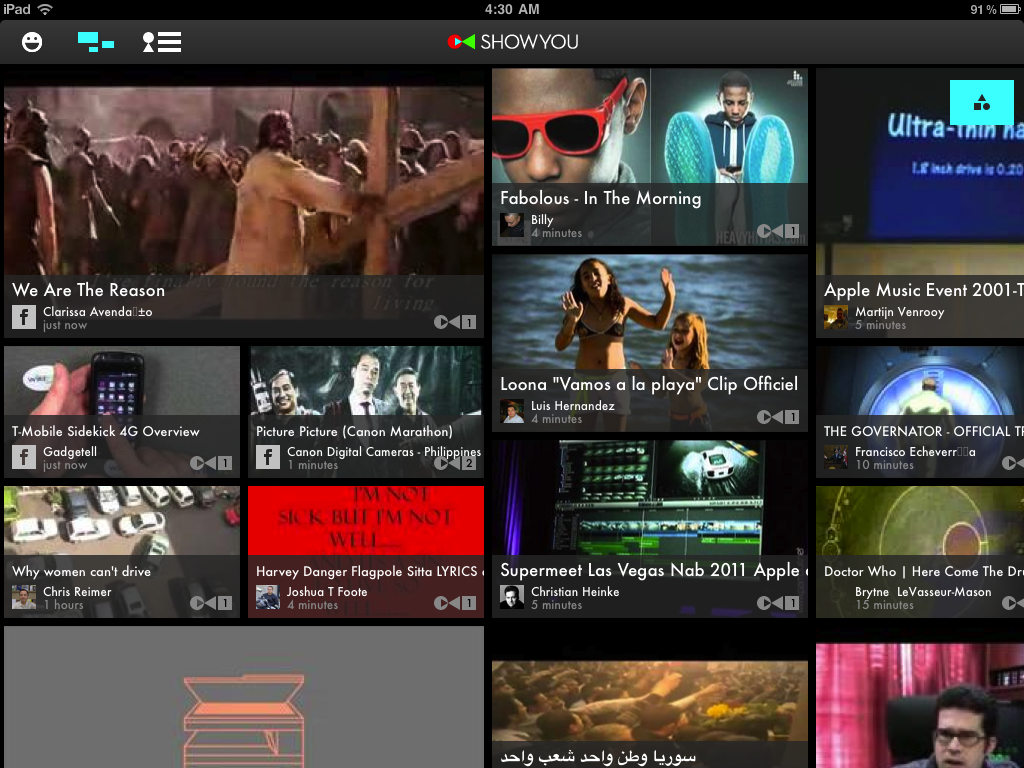Tap Facebook icon on We Are The Reason
The width and height of the screenshot is (1024, 768).
click(24, 317)
